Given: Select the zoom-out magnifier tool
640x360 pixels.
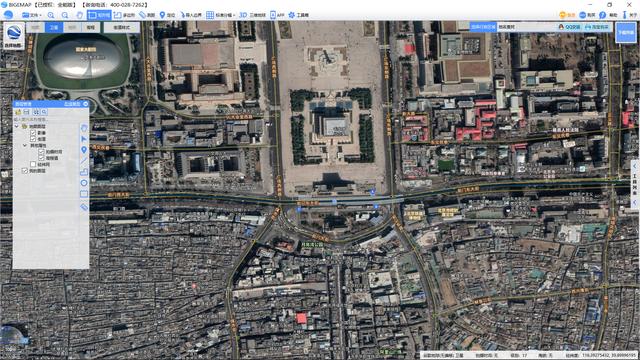Looking at the screenshot, I should coord(65,15).
